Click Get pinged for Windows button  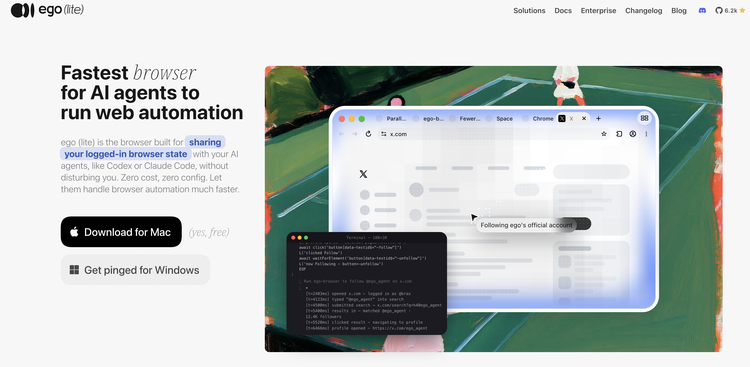point(135,270)
